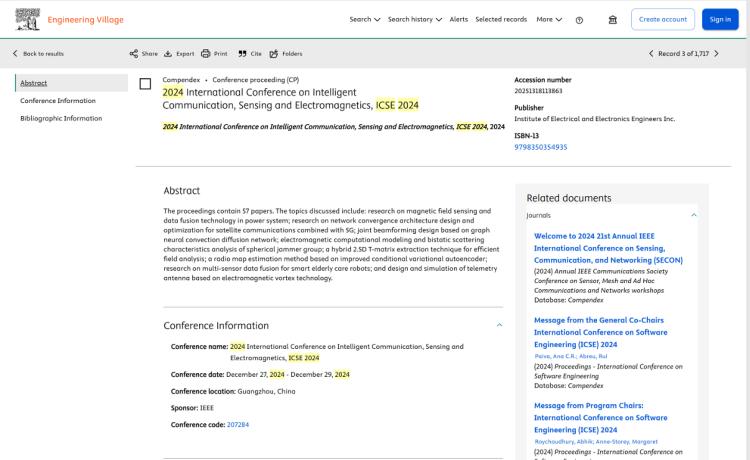Open the help question mark icon
The image size is (750, 460).
pyautogui.click(x=580, y=19)
